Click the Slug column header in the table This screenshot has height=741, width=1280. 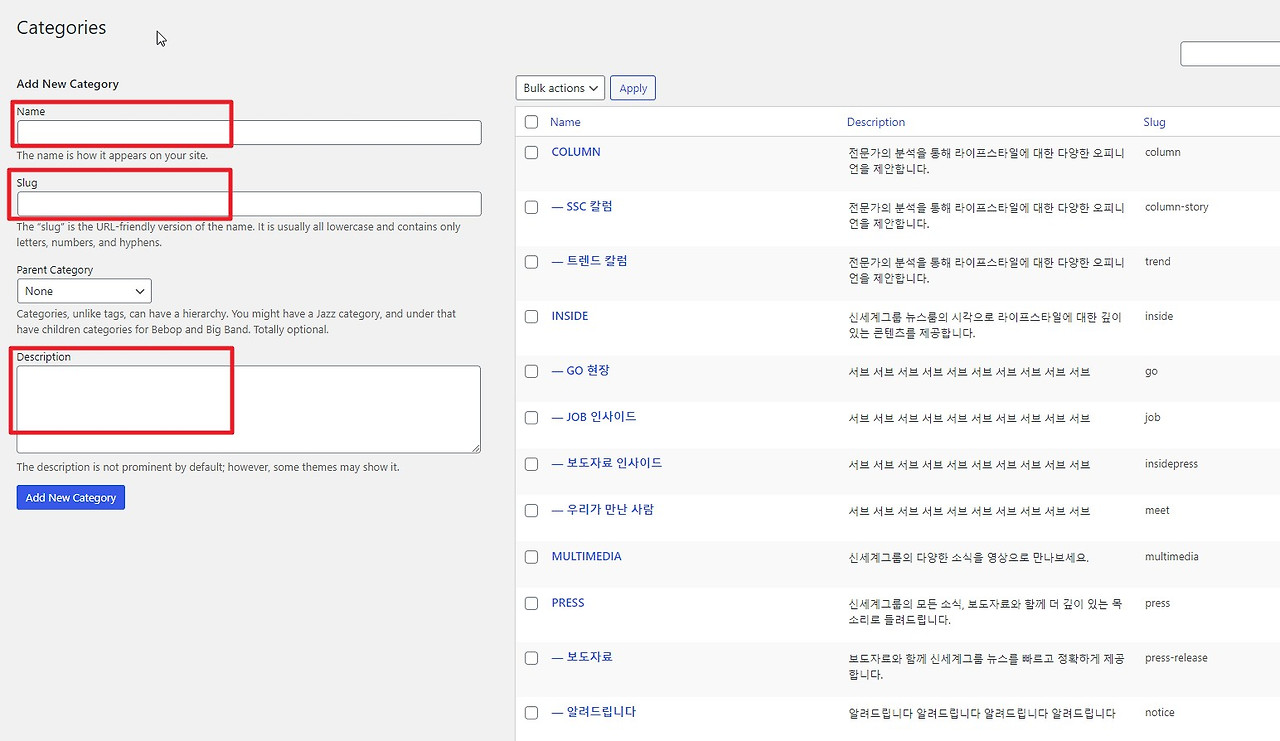[1154, 122]
